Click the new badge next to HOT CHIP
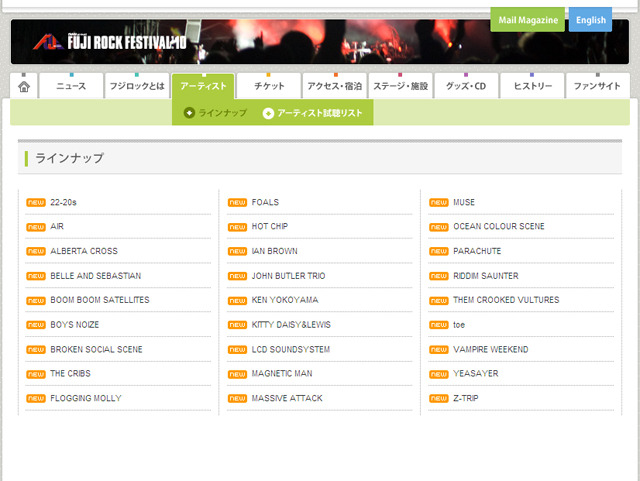Screen dimensions: 640x481 click(237, 227)
